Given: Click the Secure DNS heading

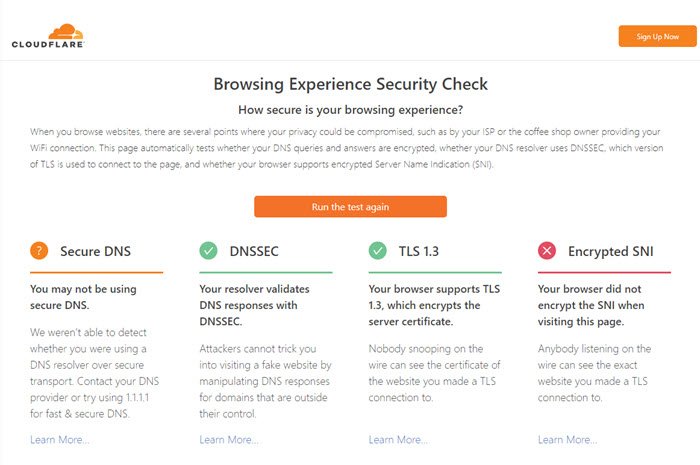Looking at the screenshot, I should coord(96,251).
